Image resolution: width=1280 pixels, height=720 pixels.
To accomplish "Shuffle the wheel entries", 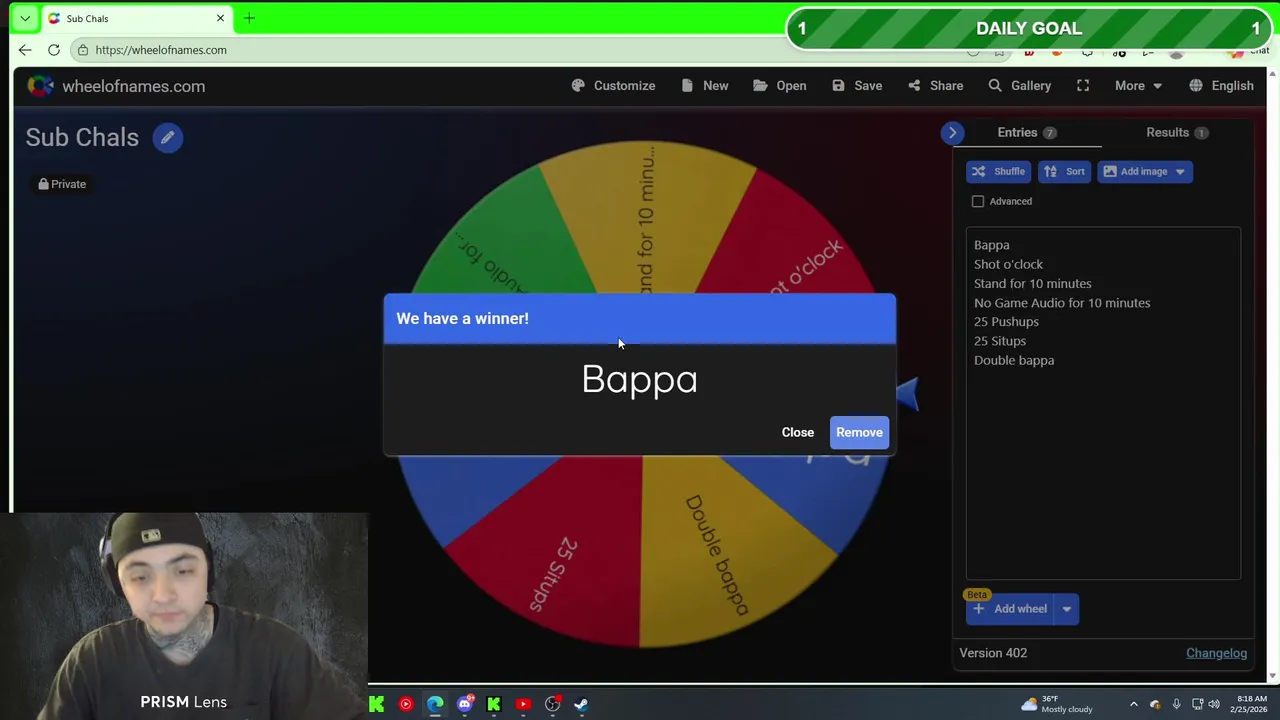I will point(998,171).
